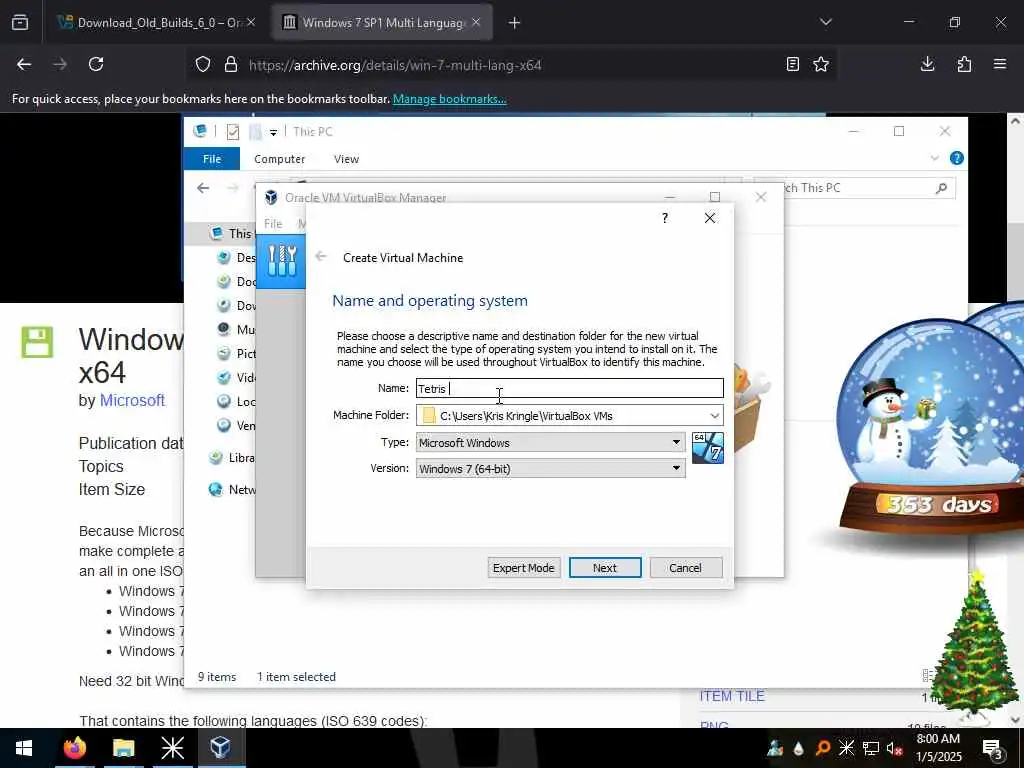Image resolution: width=1024 pixels, height=768 pixels.
Task: Click the green floppy disk software icon
Action: pos(37,342)
